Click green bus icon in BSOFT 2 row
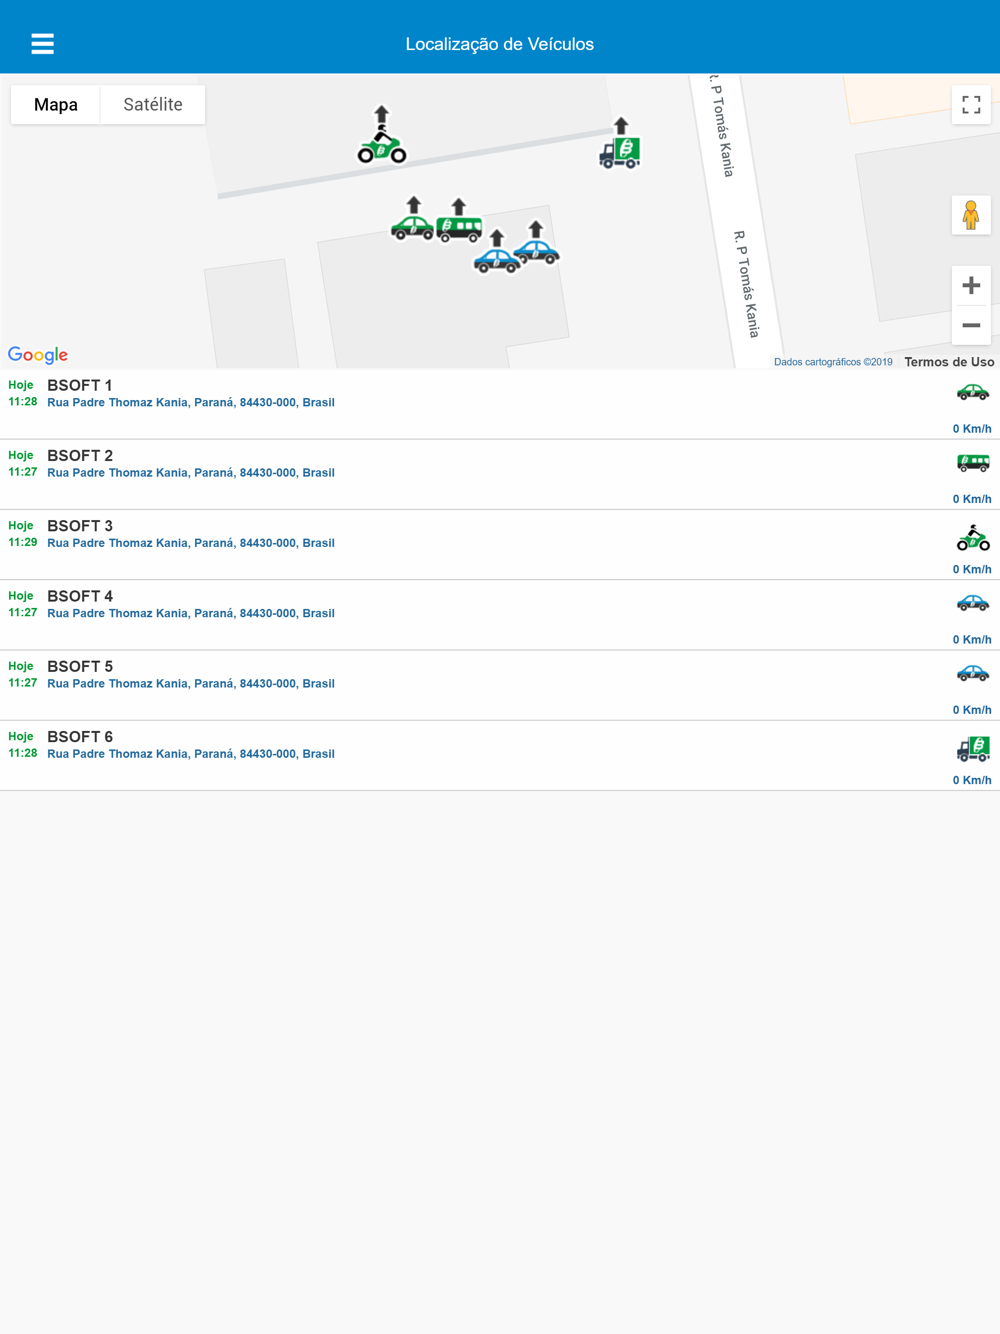The height and width of the screenshot is (1334, 1000). pos(973,462)
